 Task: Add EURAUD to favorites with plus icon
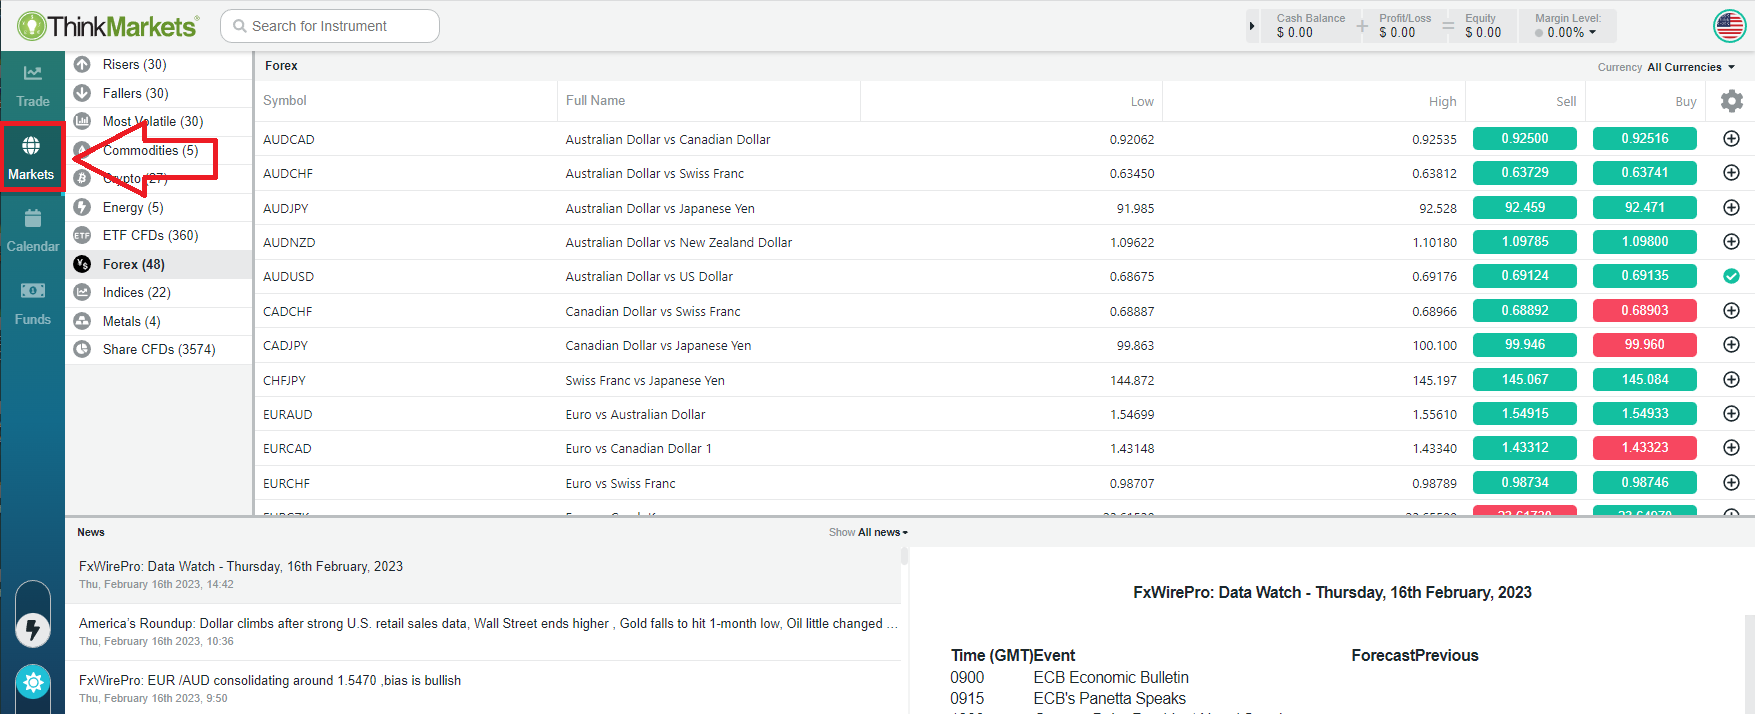pos(1731,414)
